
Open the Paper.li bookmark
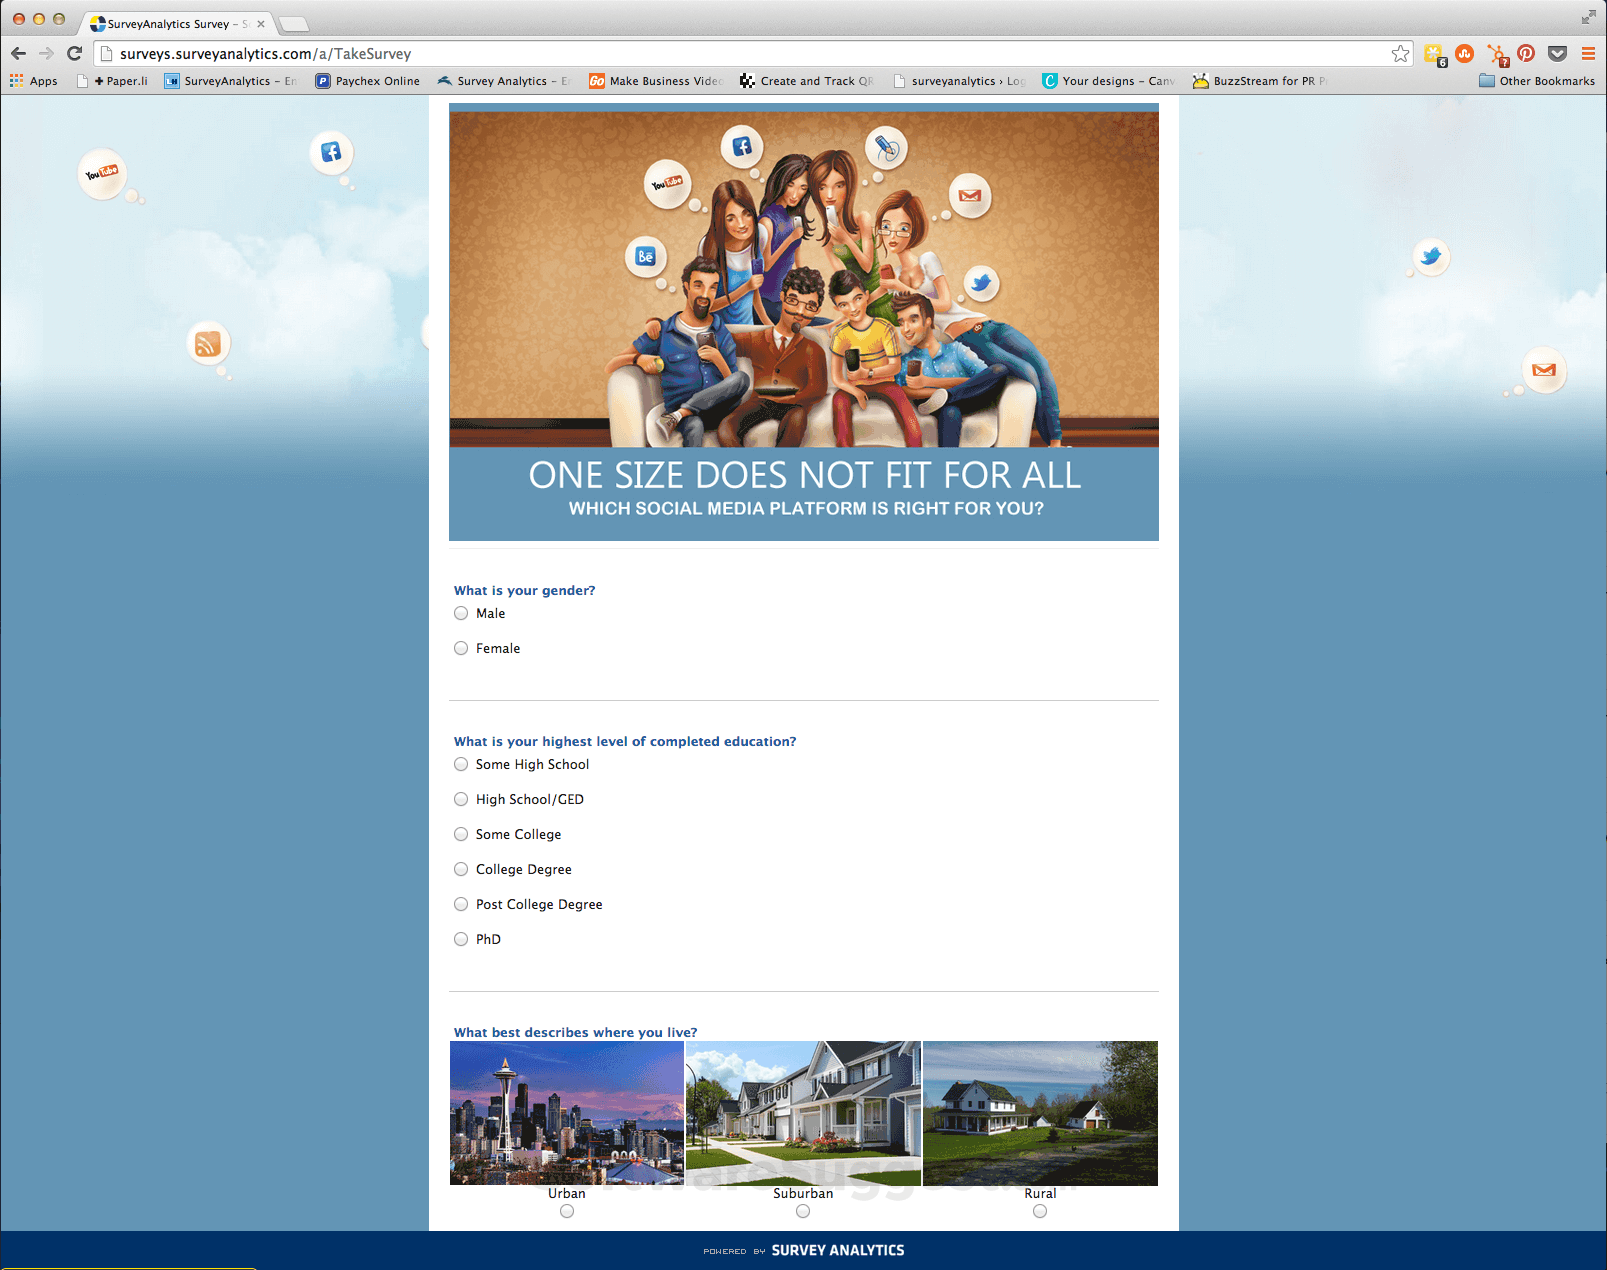click(x=112, y=81)
